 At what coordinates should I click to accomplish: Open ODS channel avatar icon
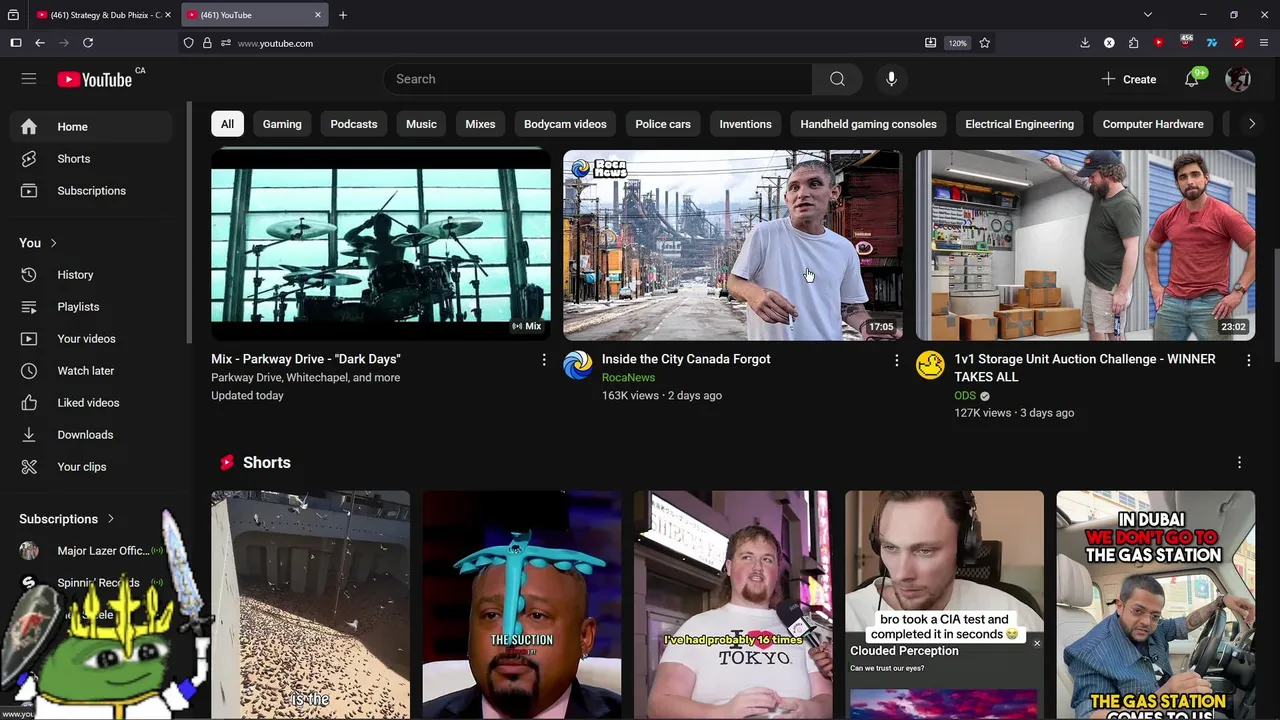coord(930,365)
